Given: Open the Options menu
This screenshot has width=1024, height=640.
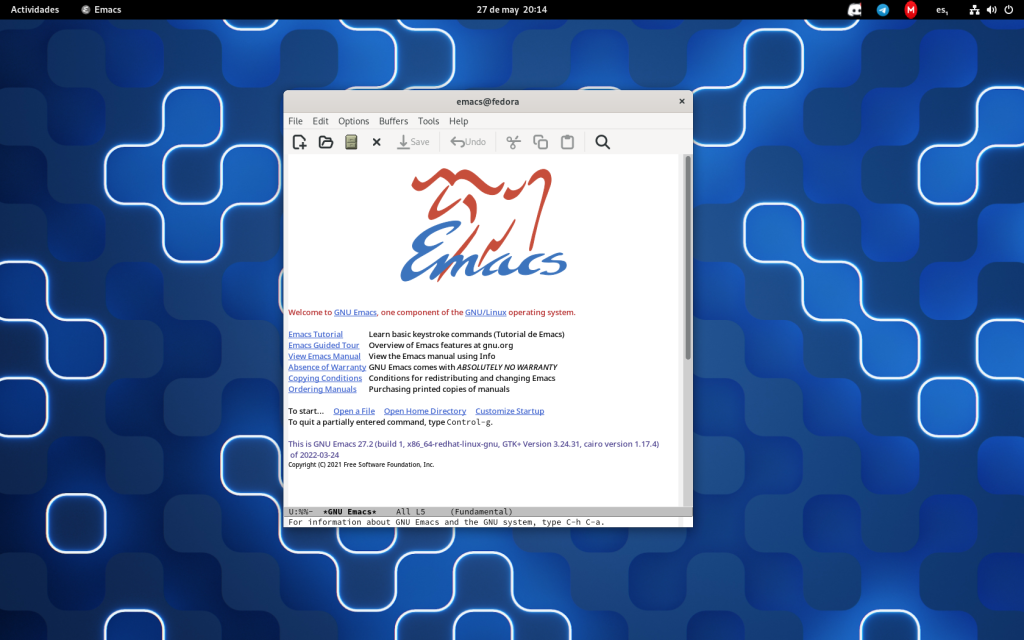Looking at the screenshot, I should pyautogui.click(x=353, y=120).
